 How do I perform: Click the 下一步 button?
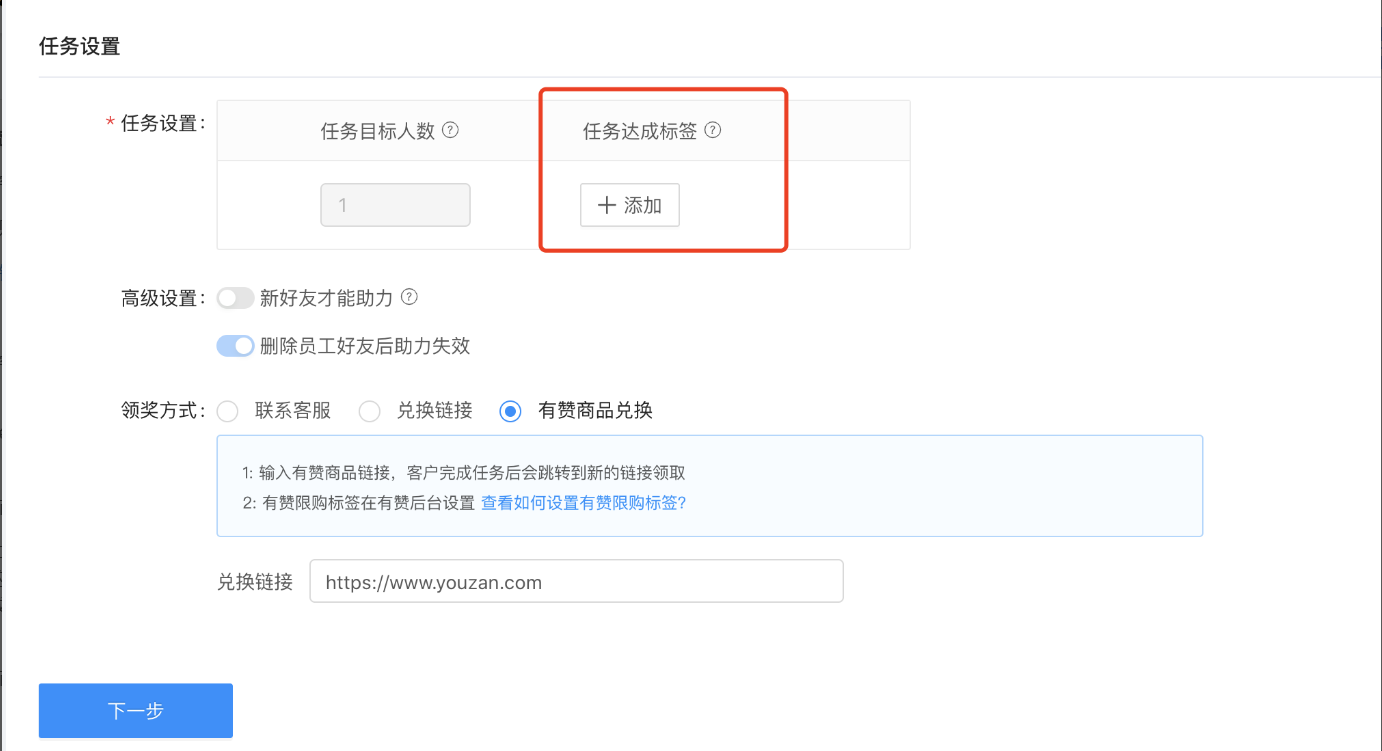click(x=136, y=711)
